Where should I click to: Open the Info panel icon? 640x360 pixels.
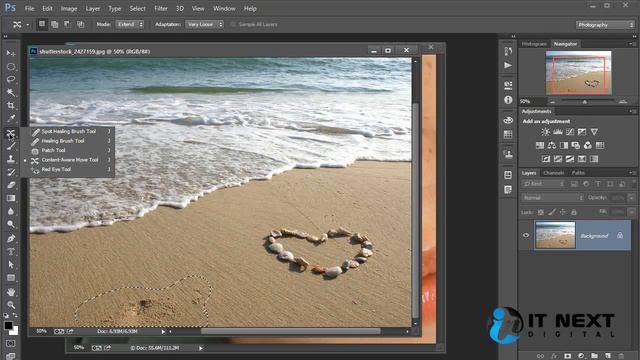508,100
